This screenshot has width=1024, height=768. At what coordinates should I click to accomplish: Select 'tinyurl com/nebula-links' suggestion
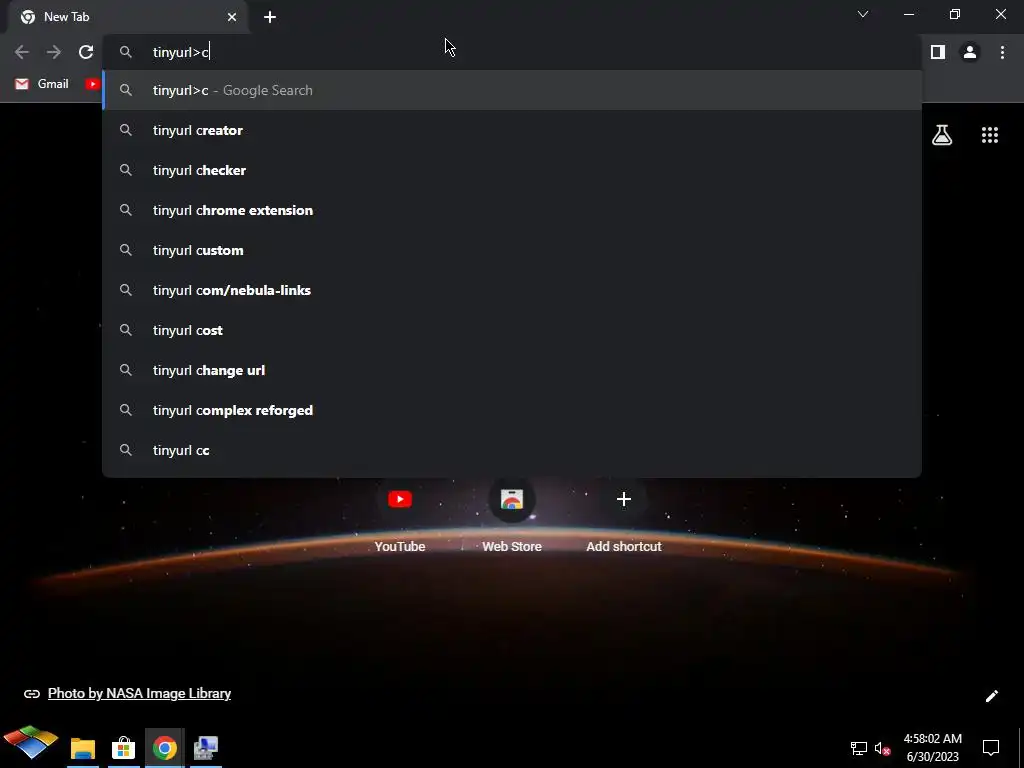click(512, 290)
